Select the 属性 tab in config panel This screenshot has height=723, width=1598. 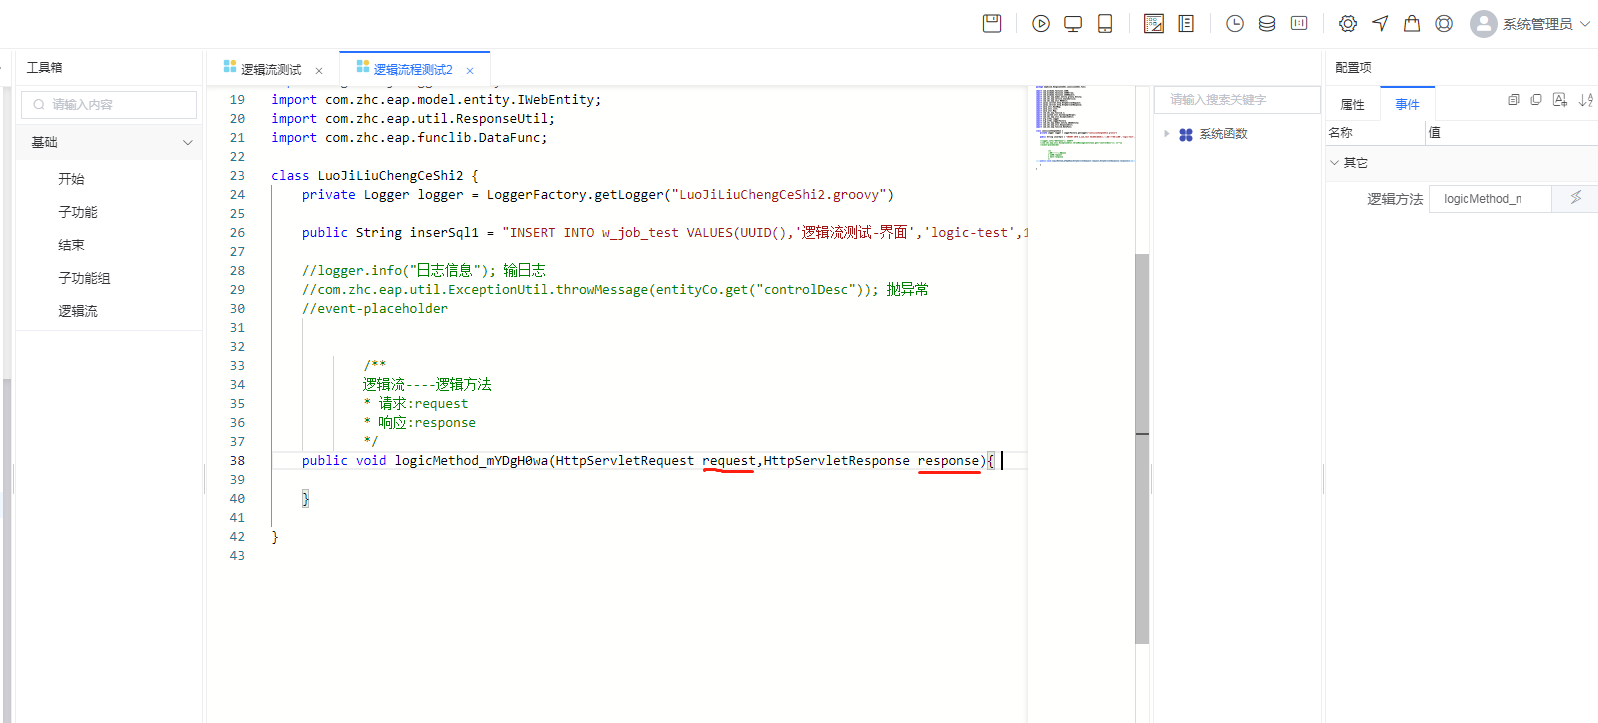pos(1352,105)
